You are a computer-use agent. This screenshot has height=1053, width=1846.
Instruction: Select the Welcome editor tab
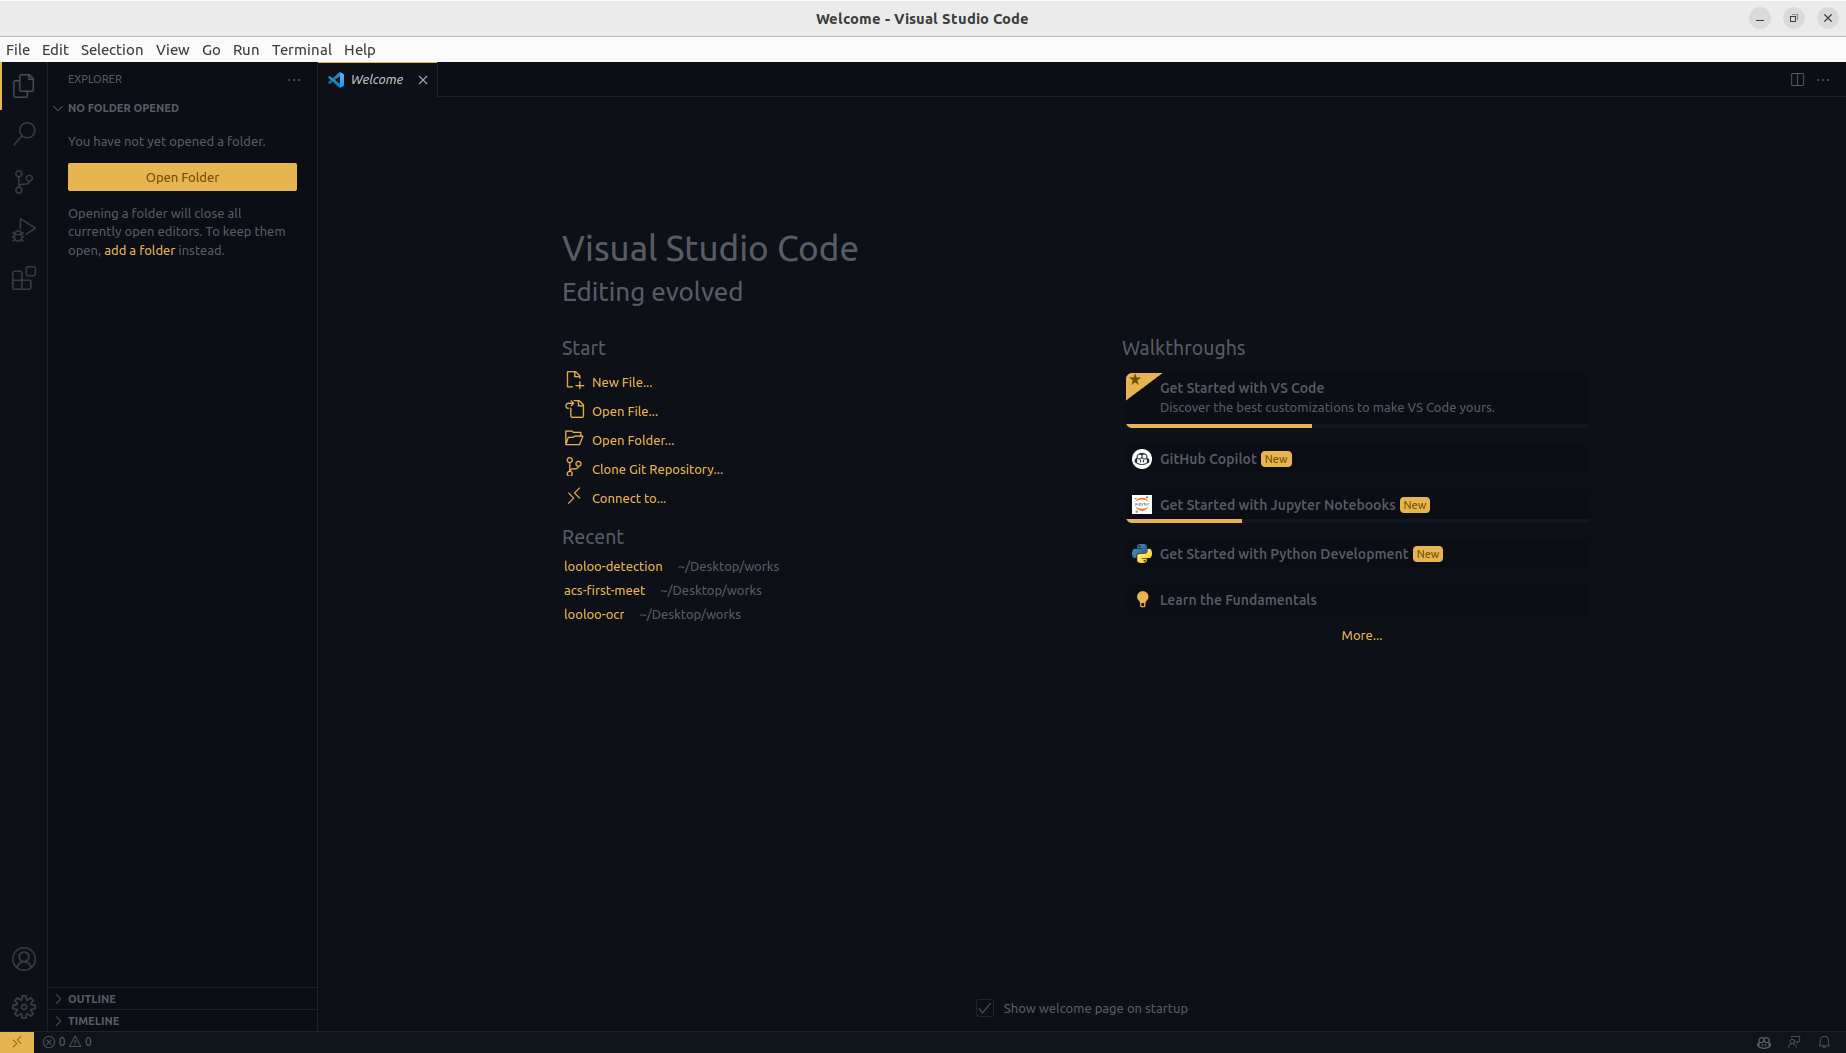377,80
